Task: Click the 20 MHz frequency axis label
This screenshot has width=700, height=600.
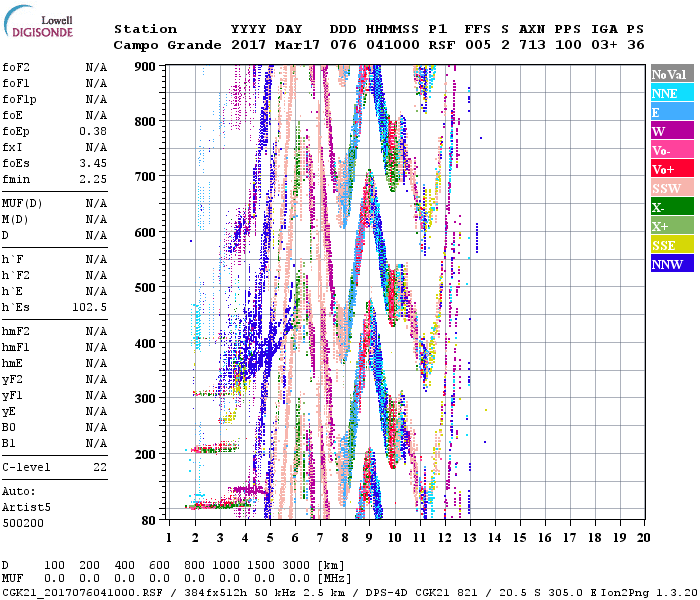Action: (643, 538)
